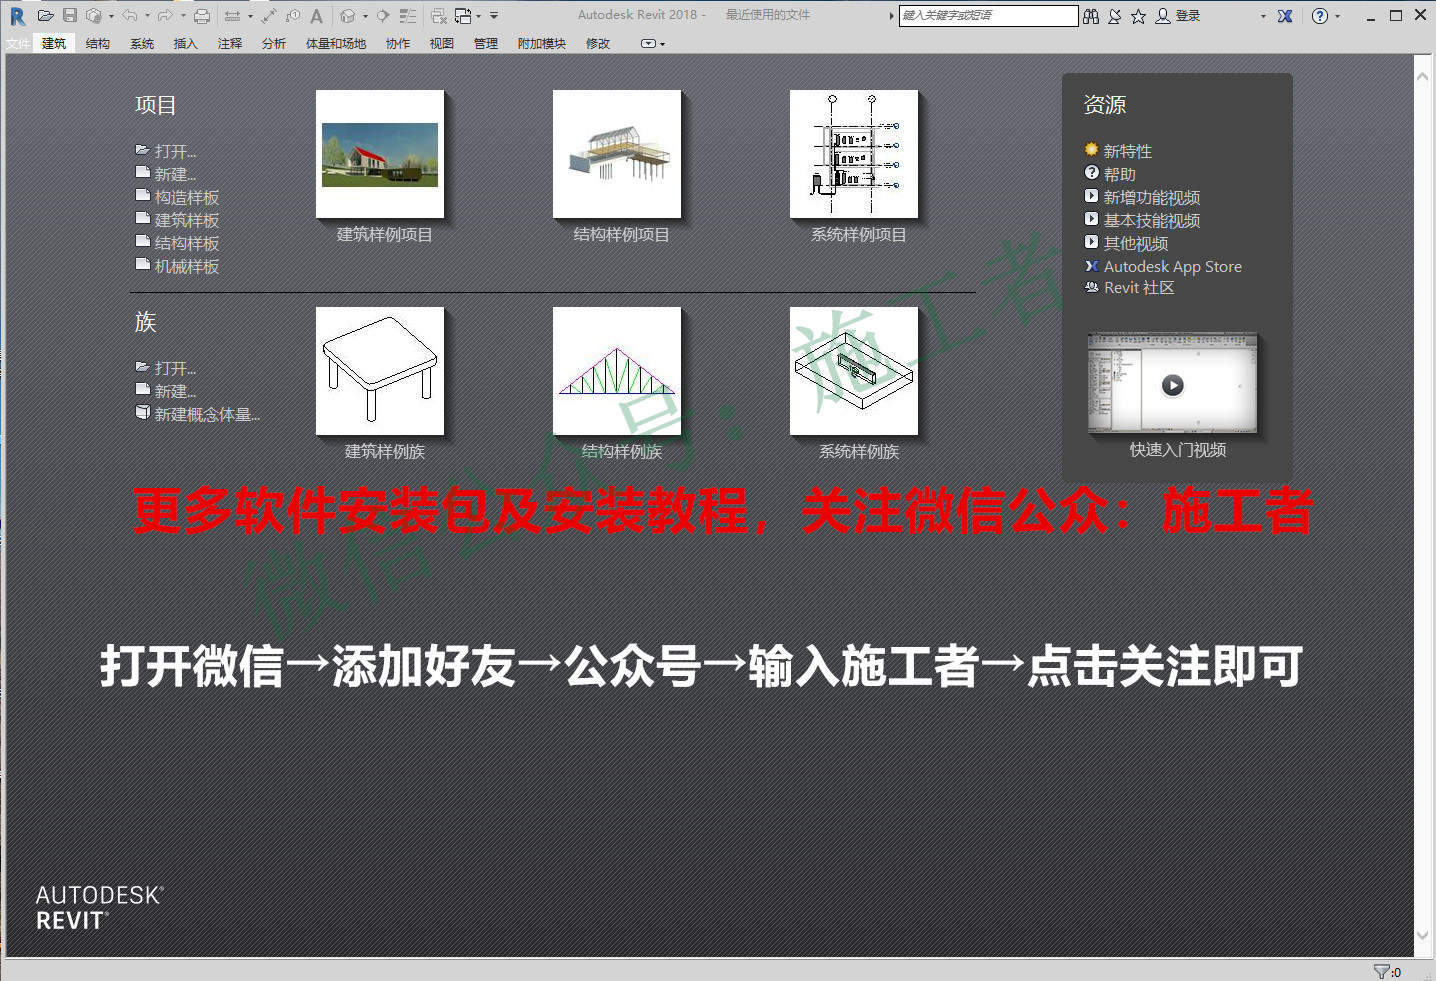Switch to the 注释 Annotate ribbon tab
This screenshot has height=981, width=1436.
click(230, 44)
